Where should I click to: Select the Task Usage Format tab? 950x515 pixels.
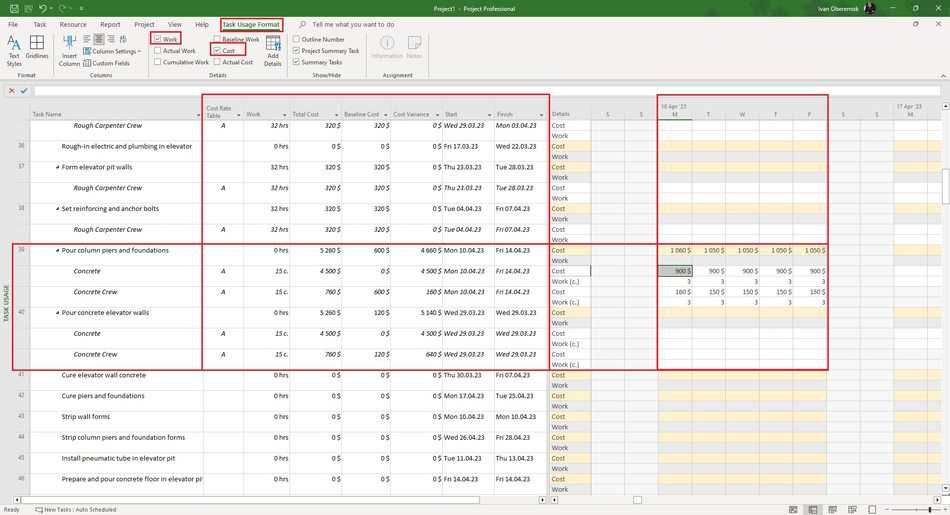(x=251, y=25)
